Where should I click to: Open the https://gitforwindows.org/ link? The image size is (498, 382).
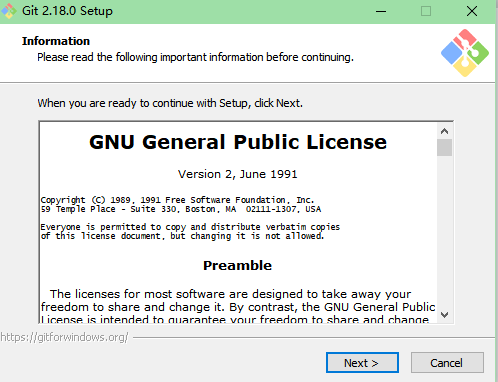64,337
